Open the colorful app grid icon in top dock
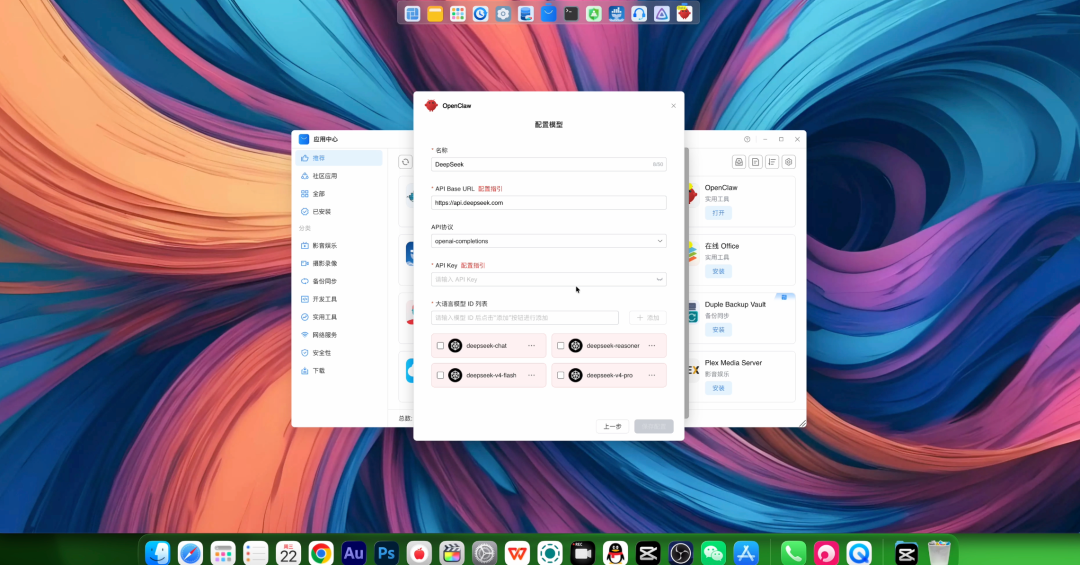Image resolution: width=1080 pixels, height=565 pixels. (x=457, y=13)
